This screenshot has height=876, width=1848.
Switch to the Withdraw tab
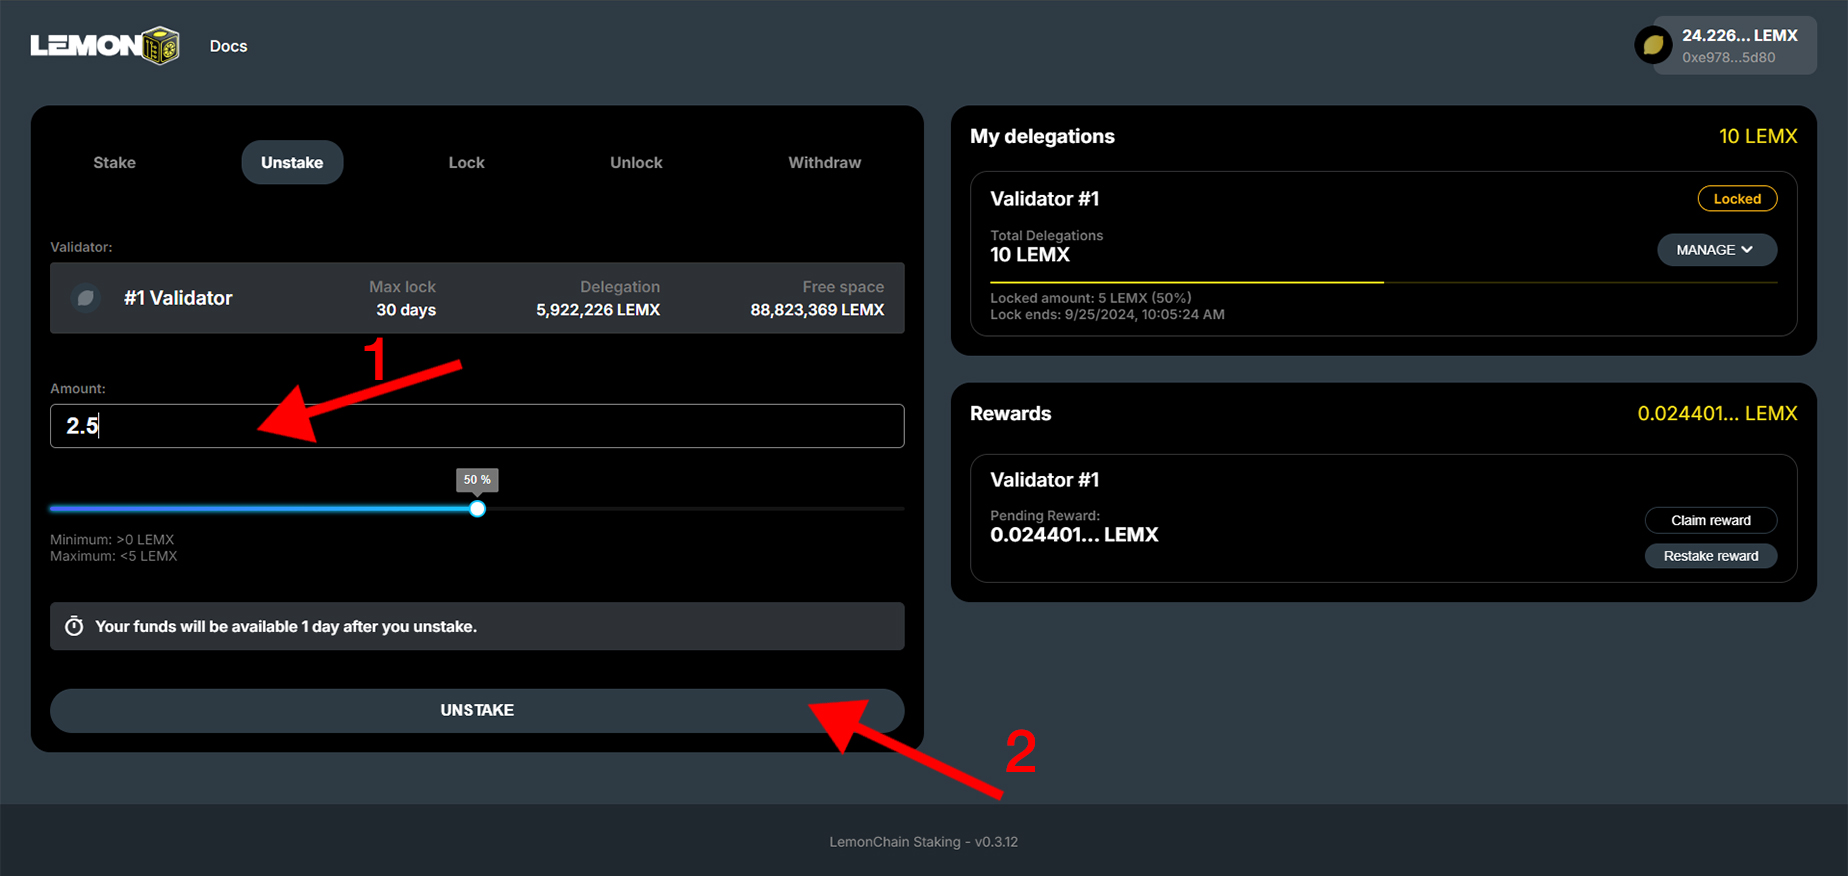click(x=824, y=162)
